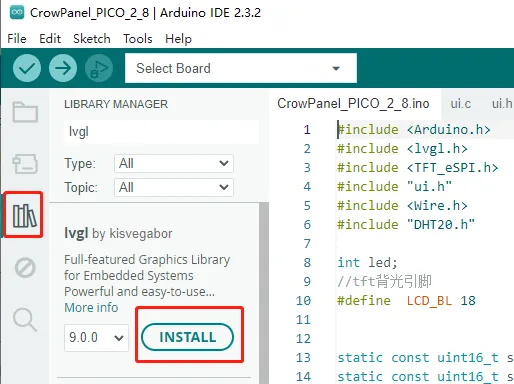Click the Verify checkmark button
The height and width of the screenshot is (384, 514).
click(27, 68)
